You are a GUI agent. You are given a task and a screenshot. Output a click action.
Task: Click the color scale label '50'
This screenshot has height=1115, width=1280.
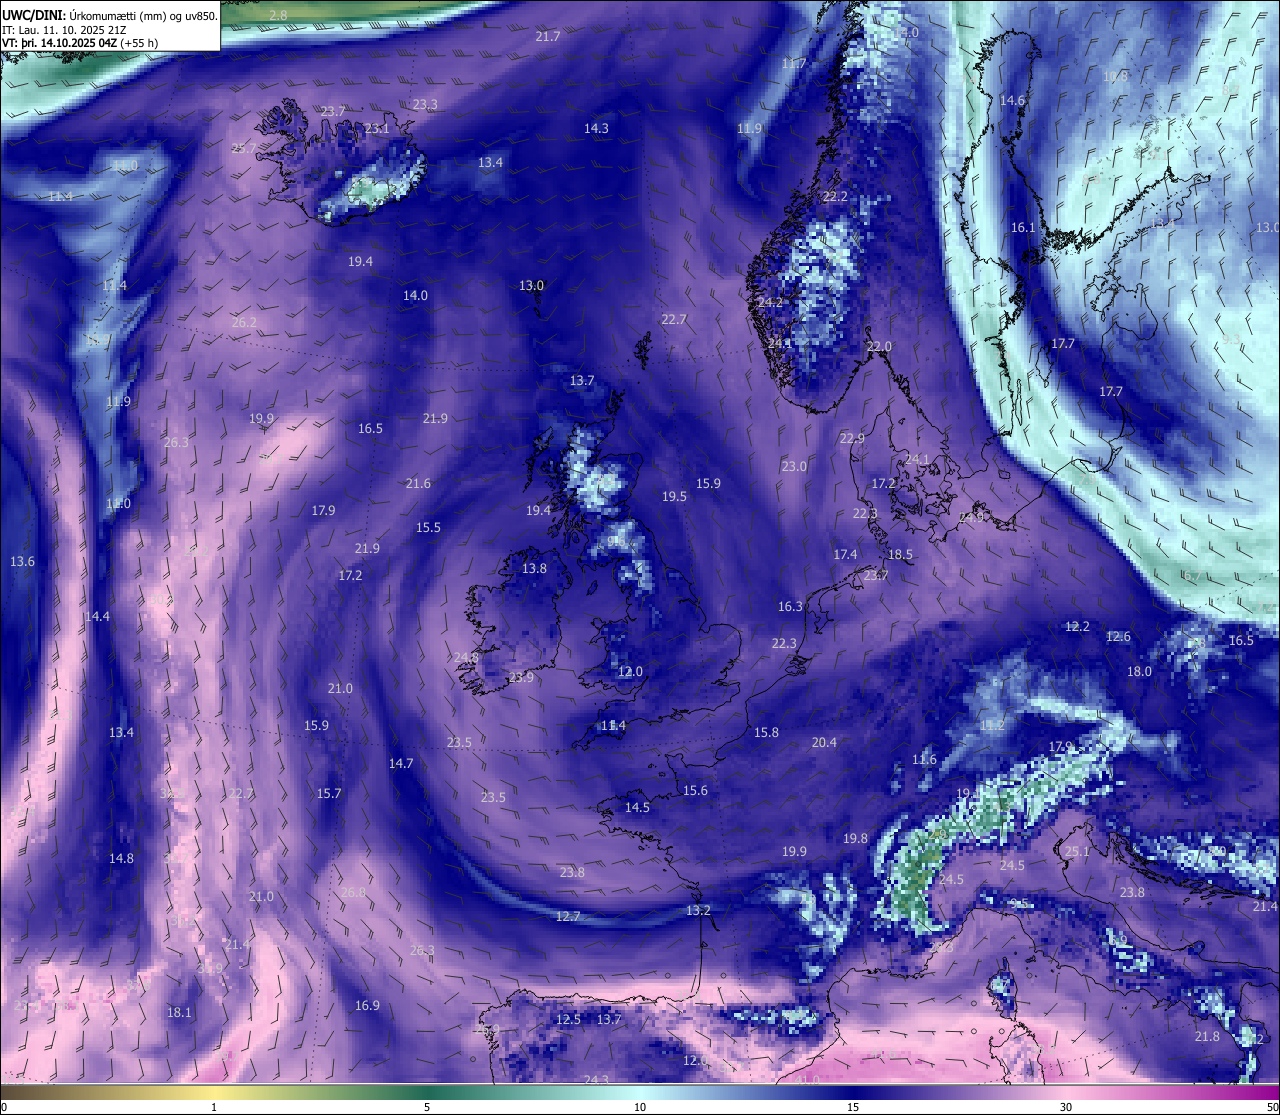[x=1271, y=1107]
